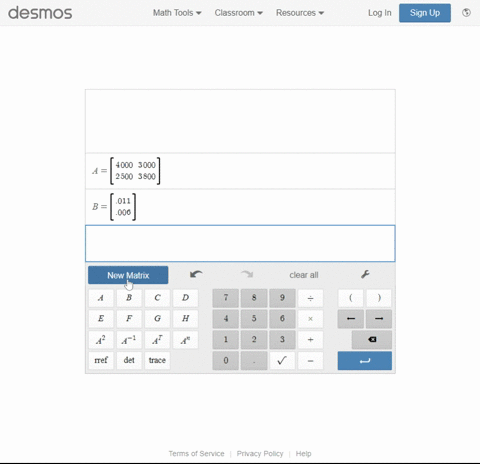Click clear all

(x=304, y=275)
